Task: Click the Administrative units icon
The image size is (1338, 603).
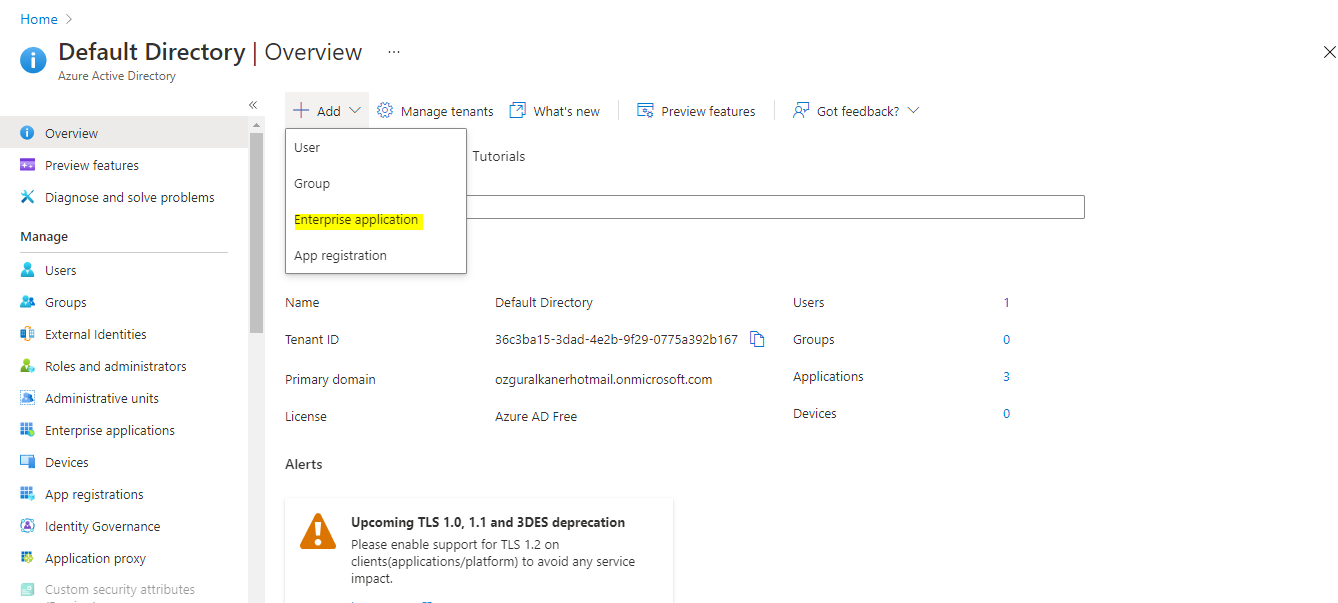Action: [x=27, y=398]
